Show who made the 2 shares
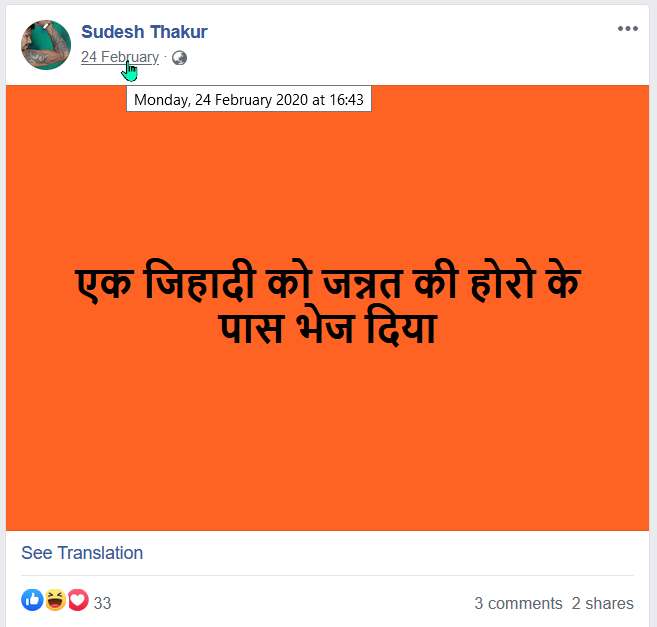 [603, 603]
